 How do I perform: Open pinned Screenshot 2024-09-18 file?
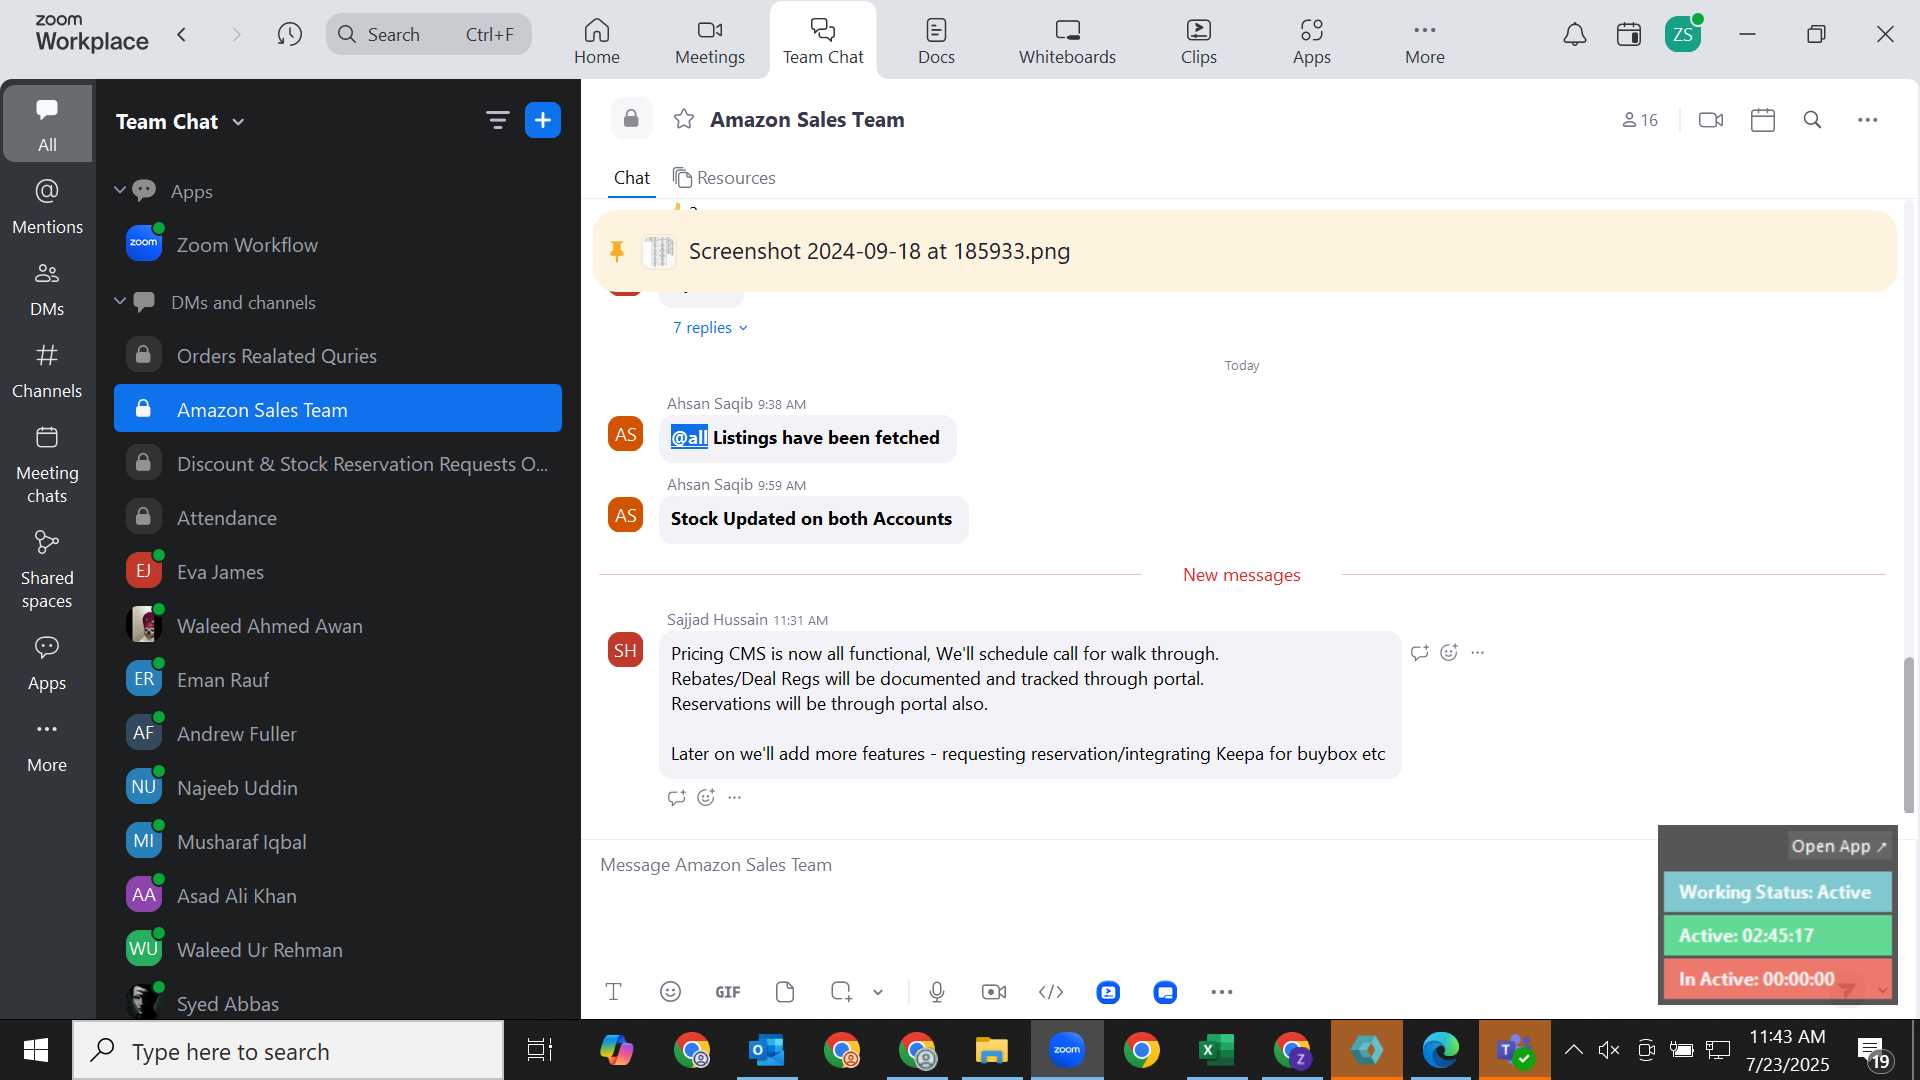[x=1245, y=251]
